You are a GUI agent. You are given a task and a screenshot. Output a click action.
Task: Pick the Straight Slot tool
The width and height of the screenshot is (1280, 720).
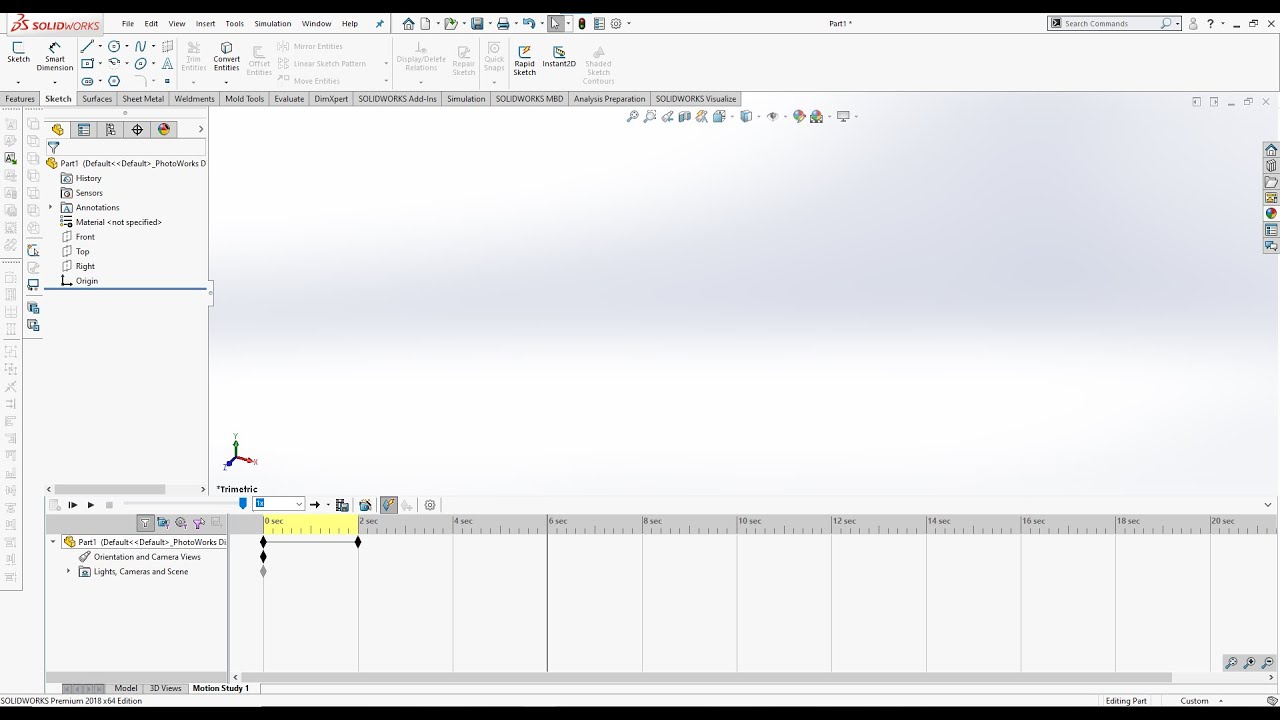(87, 81)
